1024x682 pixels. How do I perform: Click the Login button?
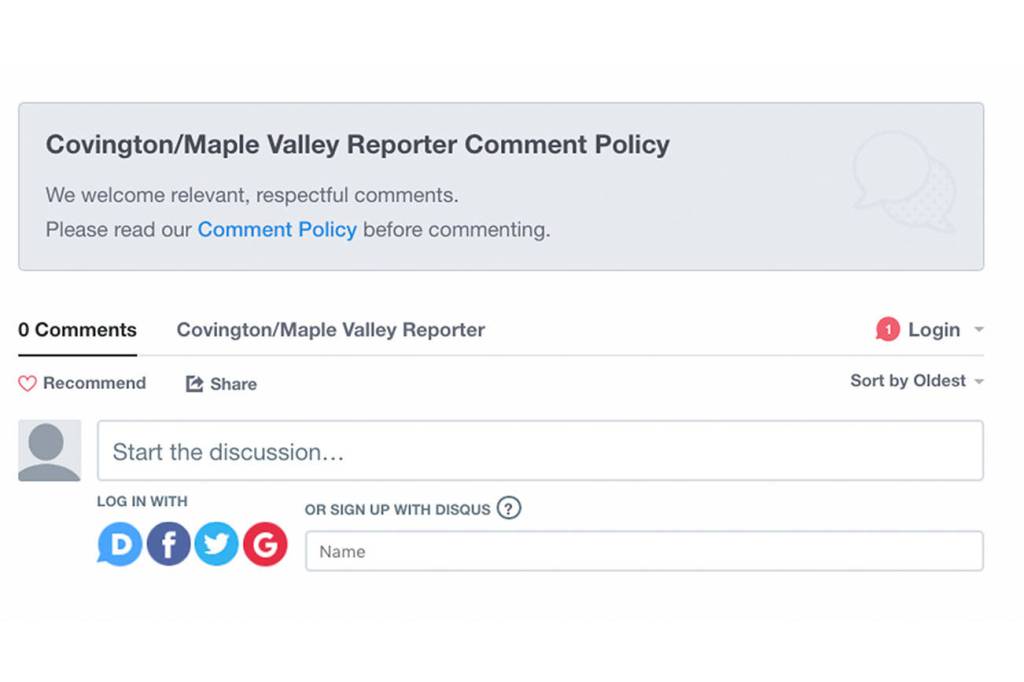[933, 329]
